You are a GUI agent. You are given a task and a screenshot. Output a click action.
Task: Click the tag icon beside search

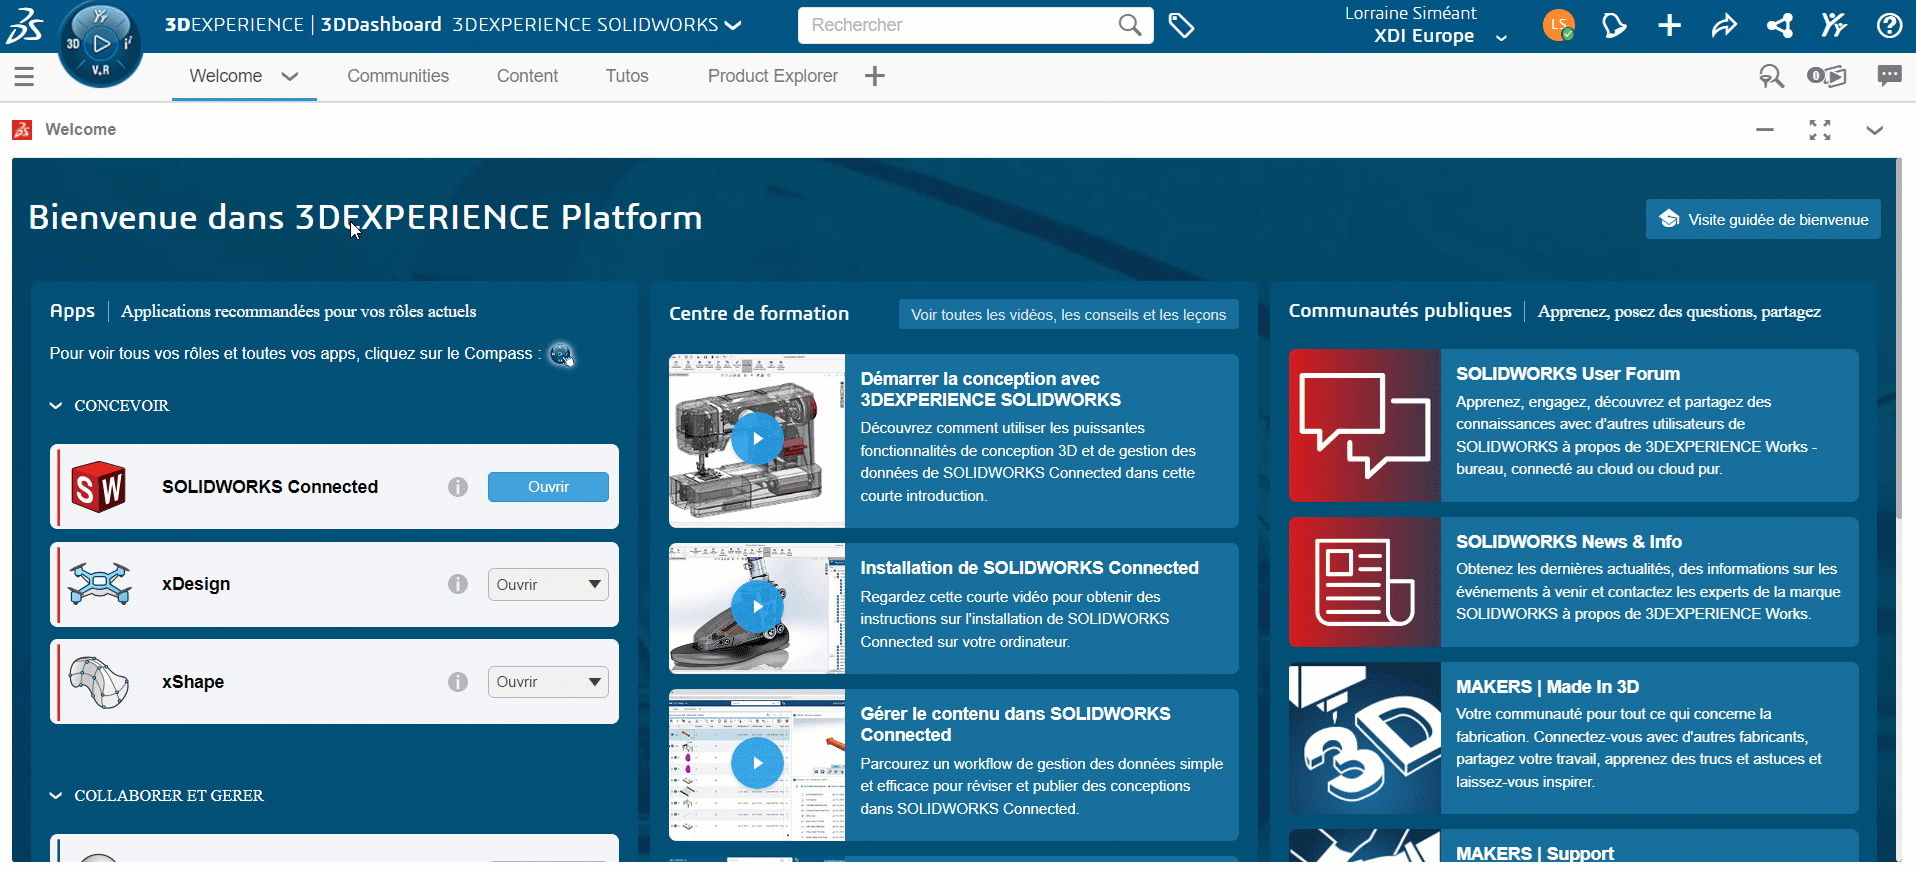pyautogui.click(x=1181, y=26)
